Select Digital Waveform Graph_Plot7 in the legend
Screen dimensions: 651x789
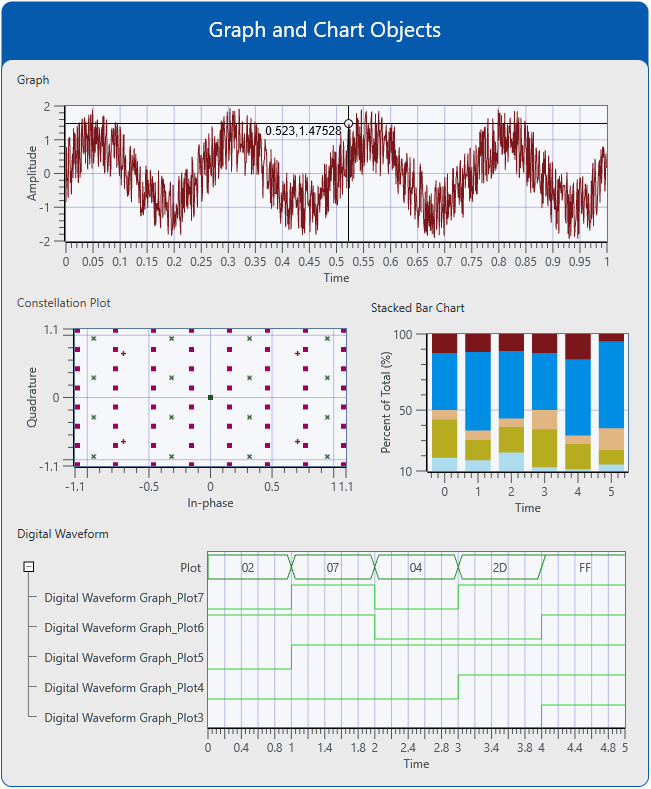[x=124, y=598]
